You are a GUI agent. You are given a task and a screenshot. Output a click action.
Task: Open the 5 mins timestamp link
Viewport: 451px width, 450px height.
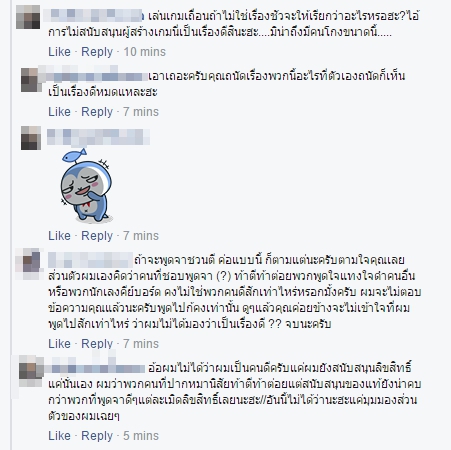point(141,436)
